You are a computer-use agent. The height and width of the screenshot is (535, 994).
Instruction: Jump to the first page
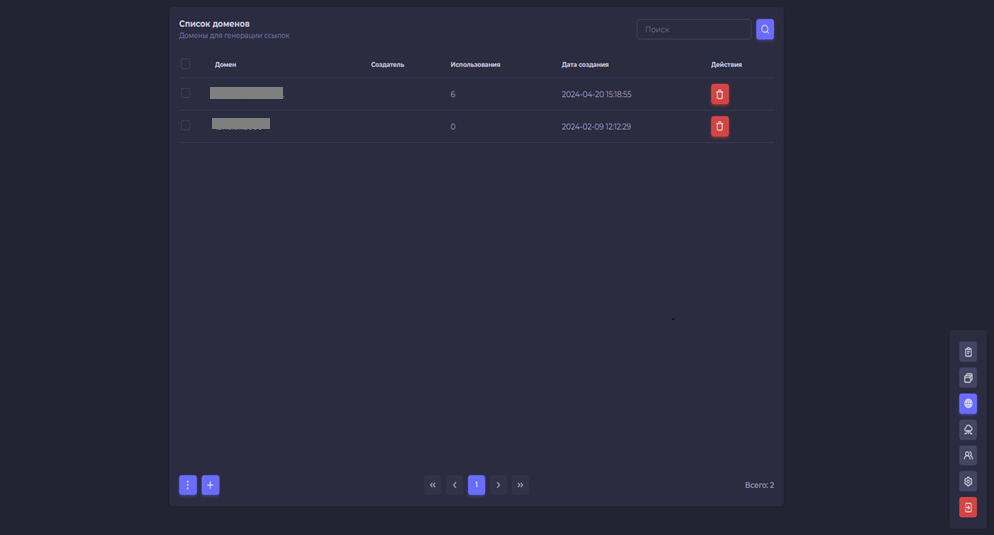pos(432,485)
